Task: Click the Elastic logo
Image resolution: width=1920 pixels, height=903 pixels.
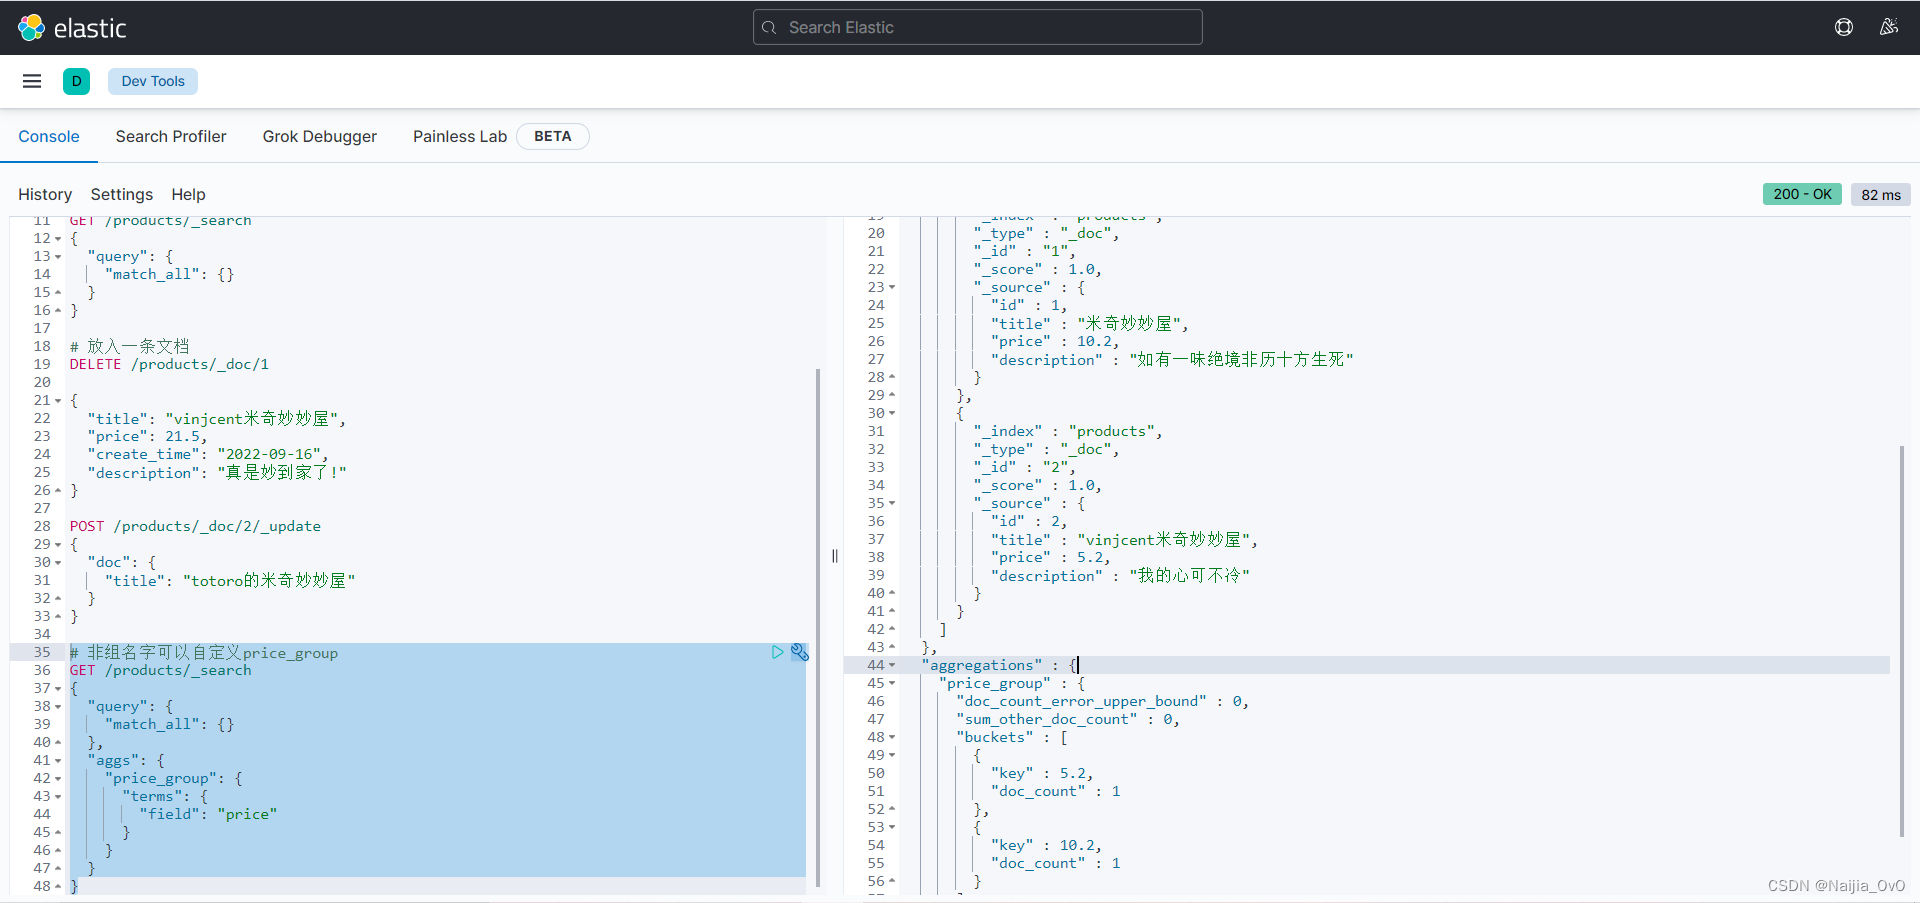Action: pyautogui.click(x=72, y=28)
